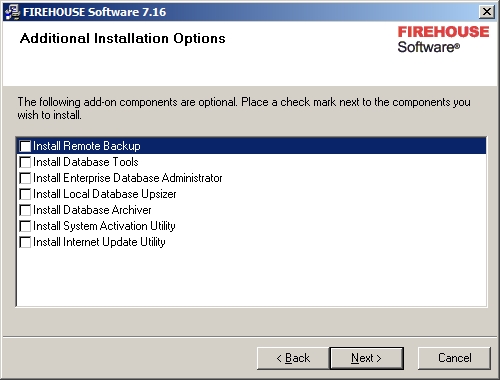
Task: Click the FIREHOUSE Software logo
Action: (443, 40)
